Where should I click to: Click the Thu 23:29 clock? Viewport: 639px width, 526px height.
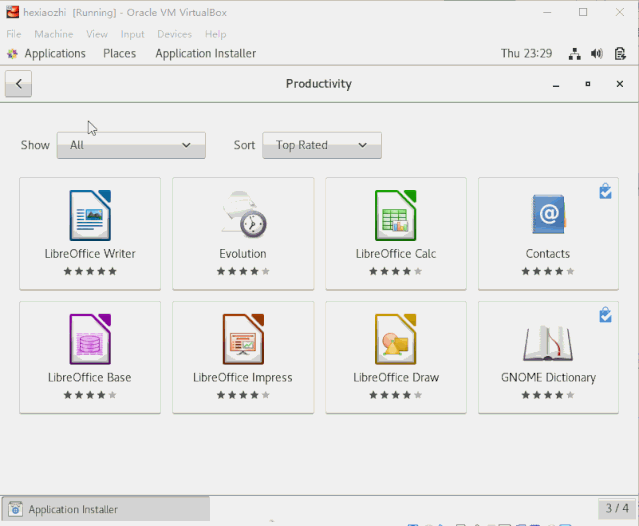527,53
